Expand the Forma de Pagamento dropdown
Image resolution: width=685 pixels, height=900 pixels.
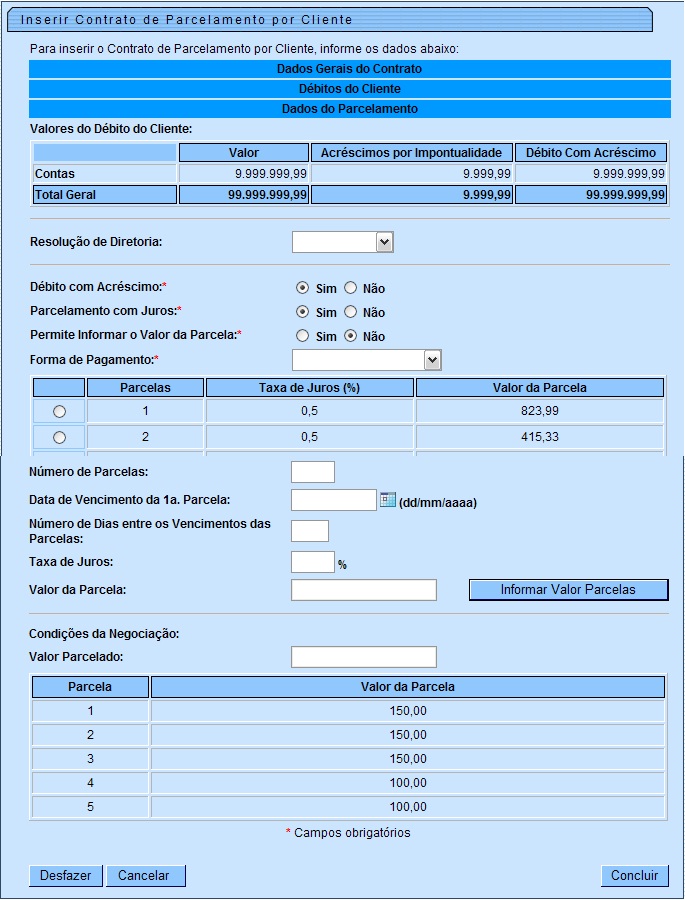[x=432, y=360]
